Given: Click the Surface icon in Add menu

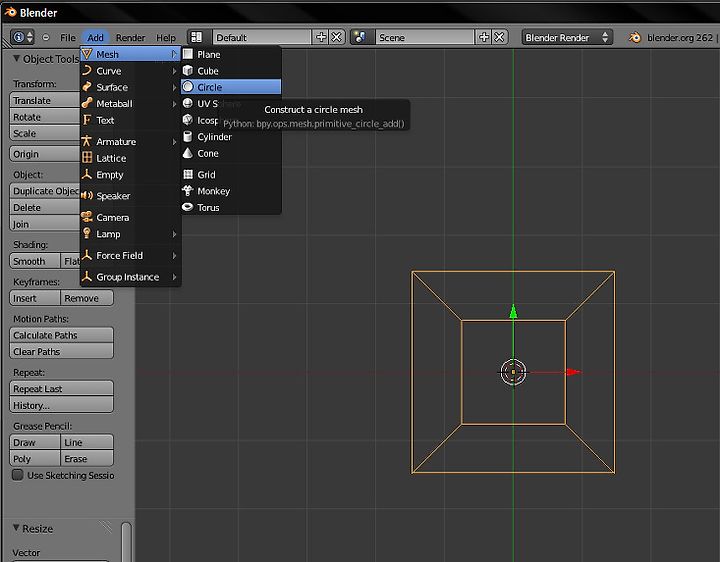Looking at the screenshot, I should click(x=87, y=87).
